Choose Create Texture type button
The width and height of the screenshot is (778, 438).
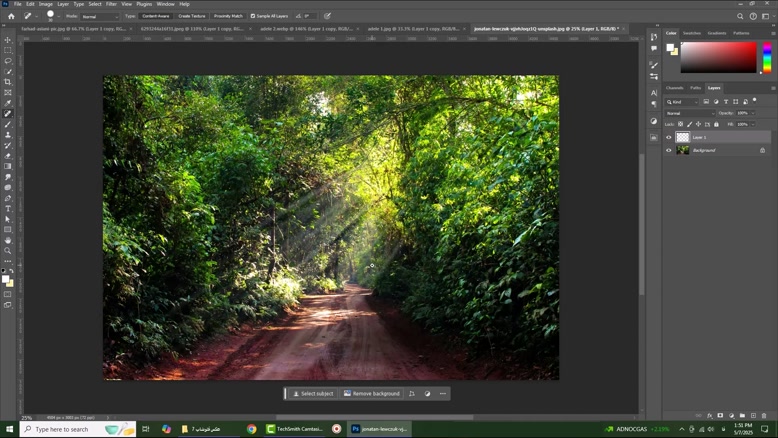(192, 16)
